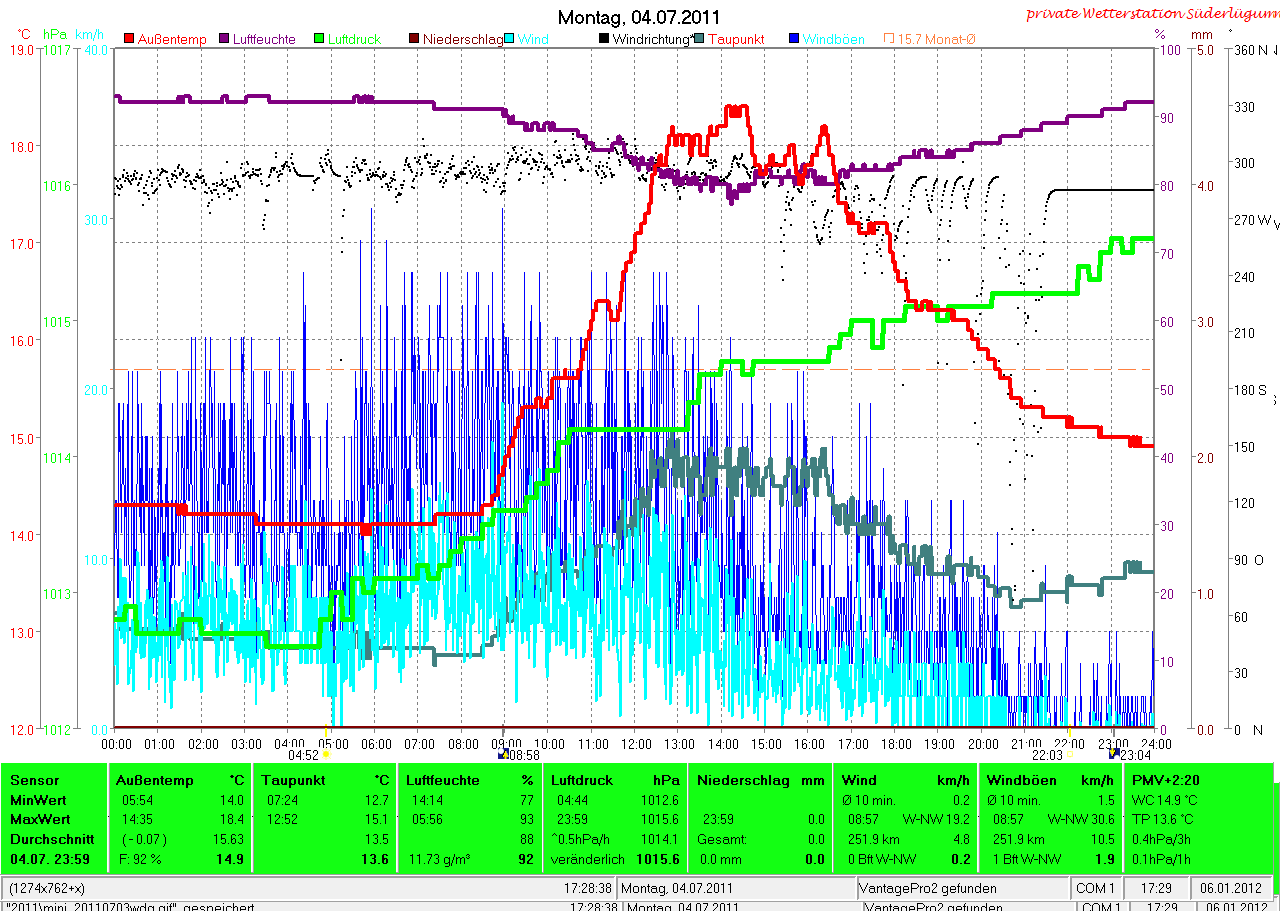
Task: Click the moon marker at 23:04
Action: [x=1114, y=755]
